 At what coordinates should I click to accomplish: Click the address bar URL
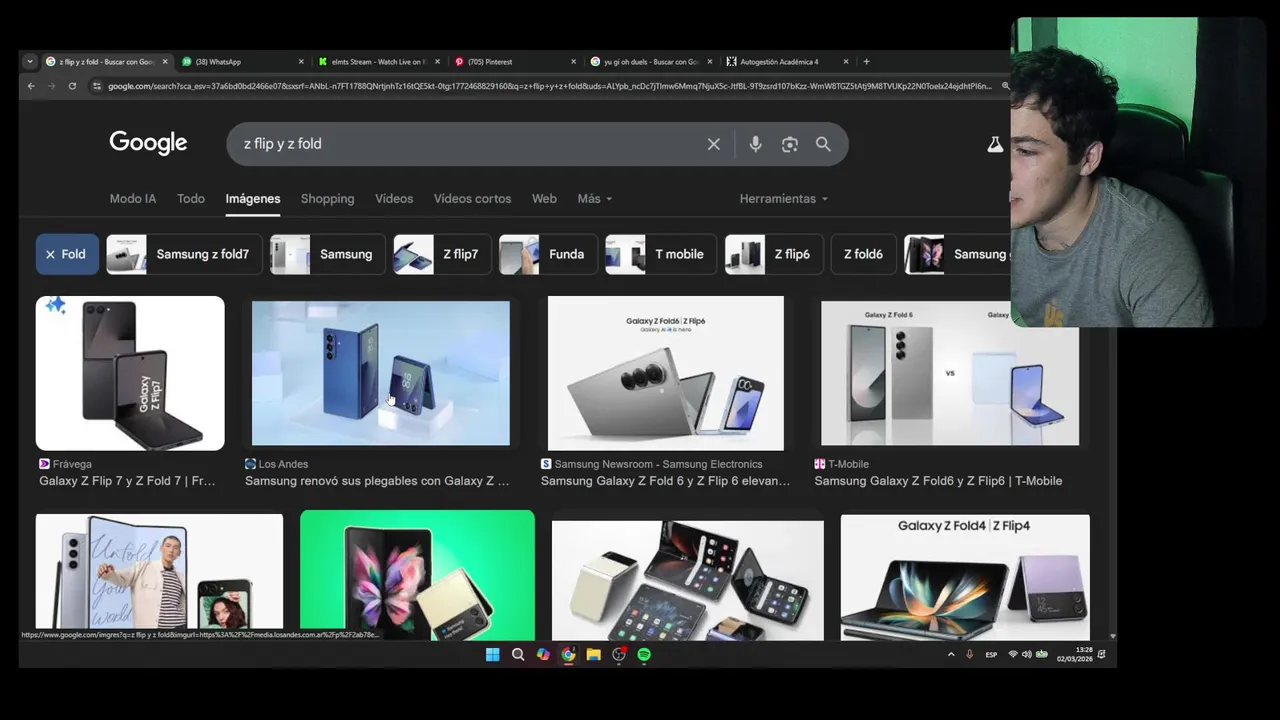coord(550,86)
